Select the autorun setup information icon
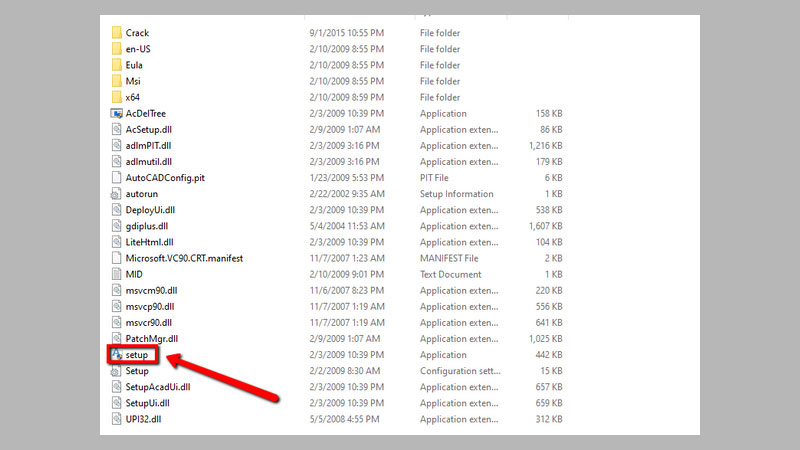 tap(116, 194)
